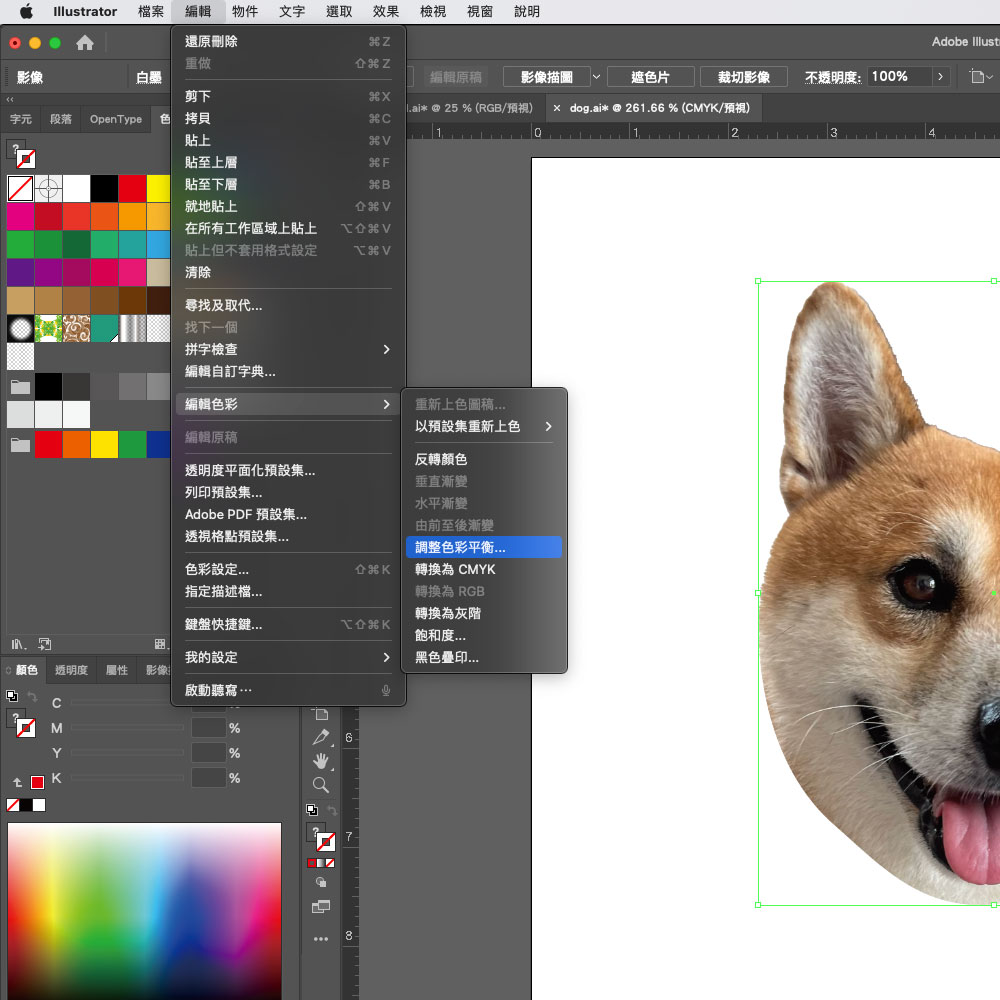Pick the yellow swatch in the top swatch row

point(159,188)
